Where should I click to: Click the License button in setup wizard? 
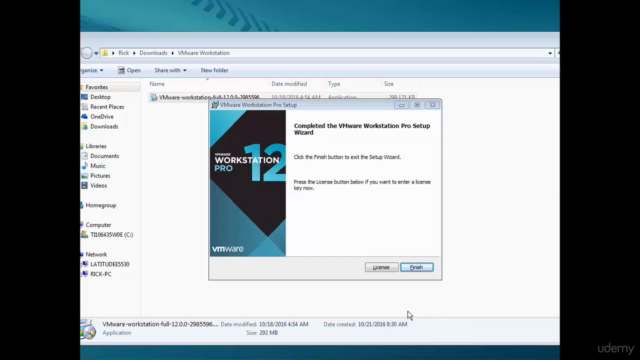(381, 267)
